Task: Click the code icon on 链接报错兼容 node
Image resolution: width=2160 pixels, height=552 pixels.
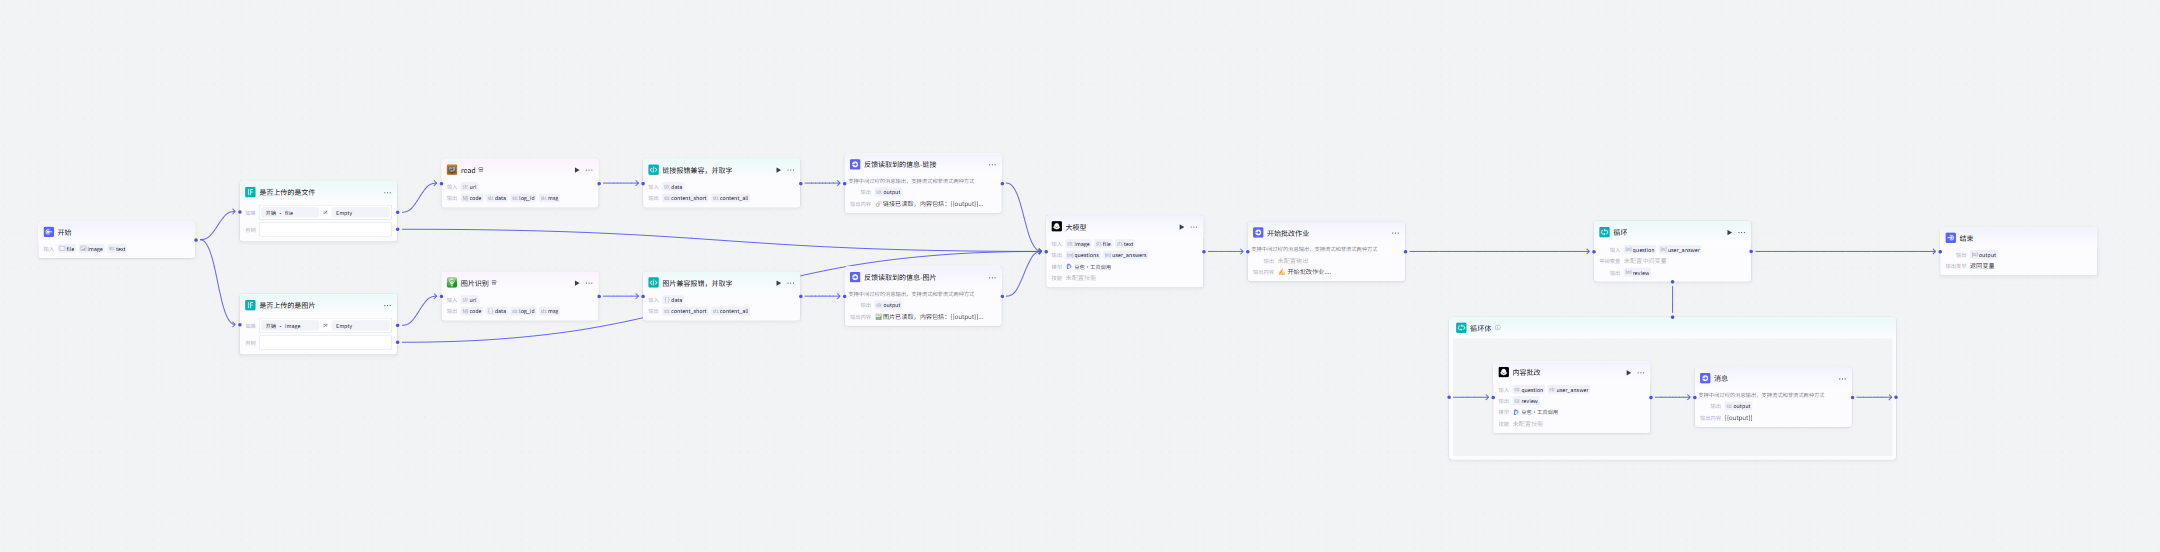Action: click(x=653, y=170)
